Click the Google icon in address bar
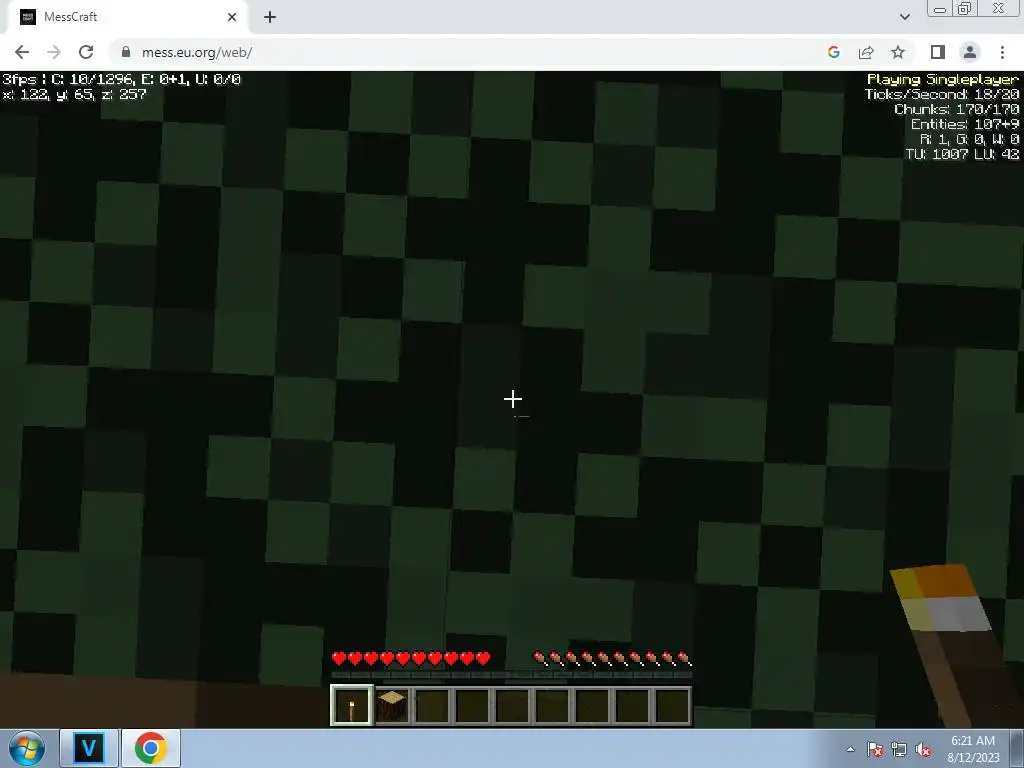Viewport: 1024px width, 768px height. pos(833,52)
